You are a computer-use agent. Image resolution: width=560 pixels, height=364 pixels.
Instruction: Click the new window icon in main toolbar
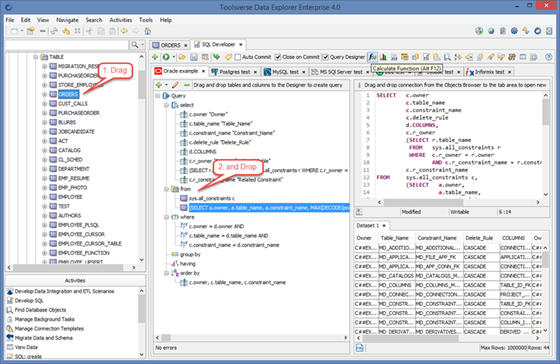14,31
